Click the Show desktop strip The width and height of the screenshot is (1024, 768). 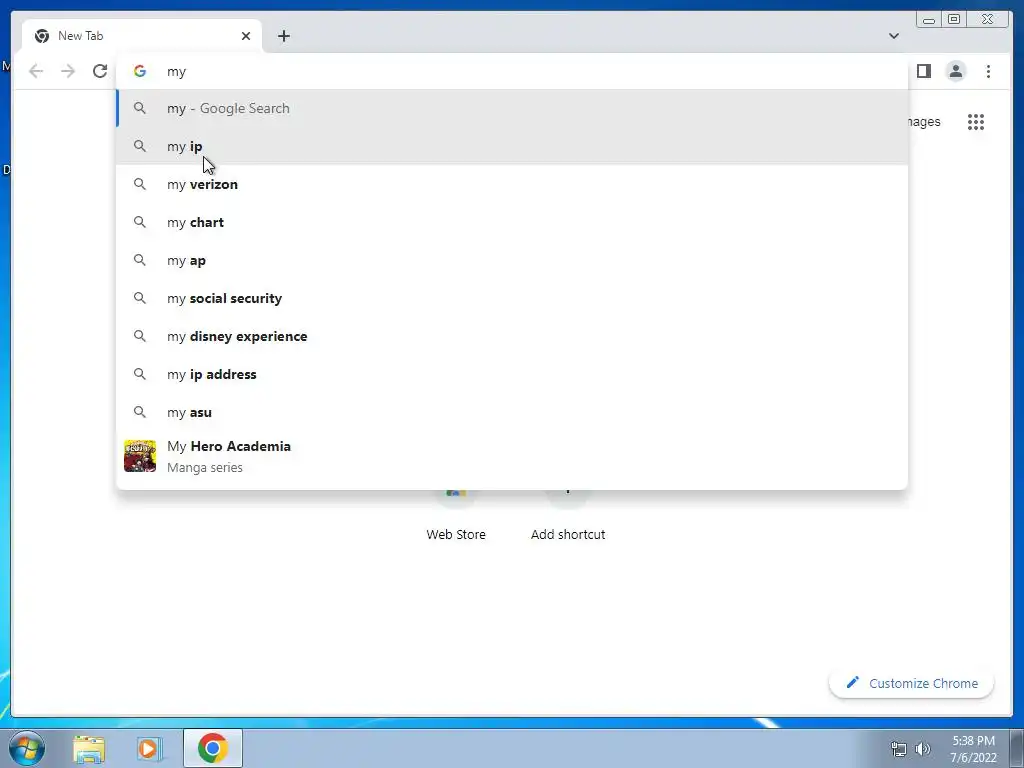[1017, 748]
